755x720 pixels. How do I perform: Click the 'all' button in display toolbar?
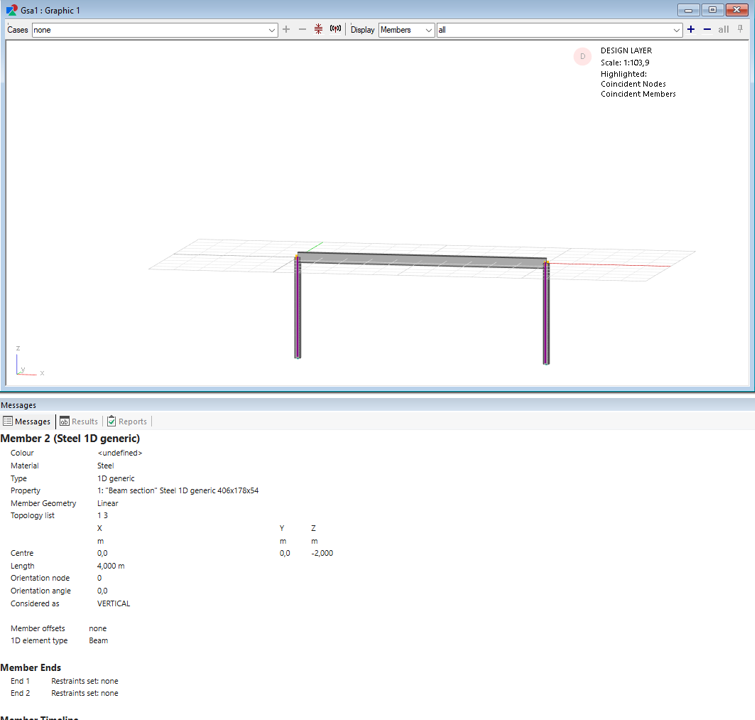pos(723,30)
